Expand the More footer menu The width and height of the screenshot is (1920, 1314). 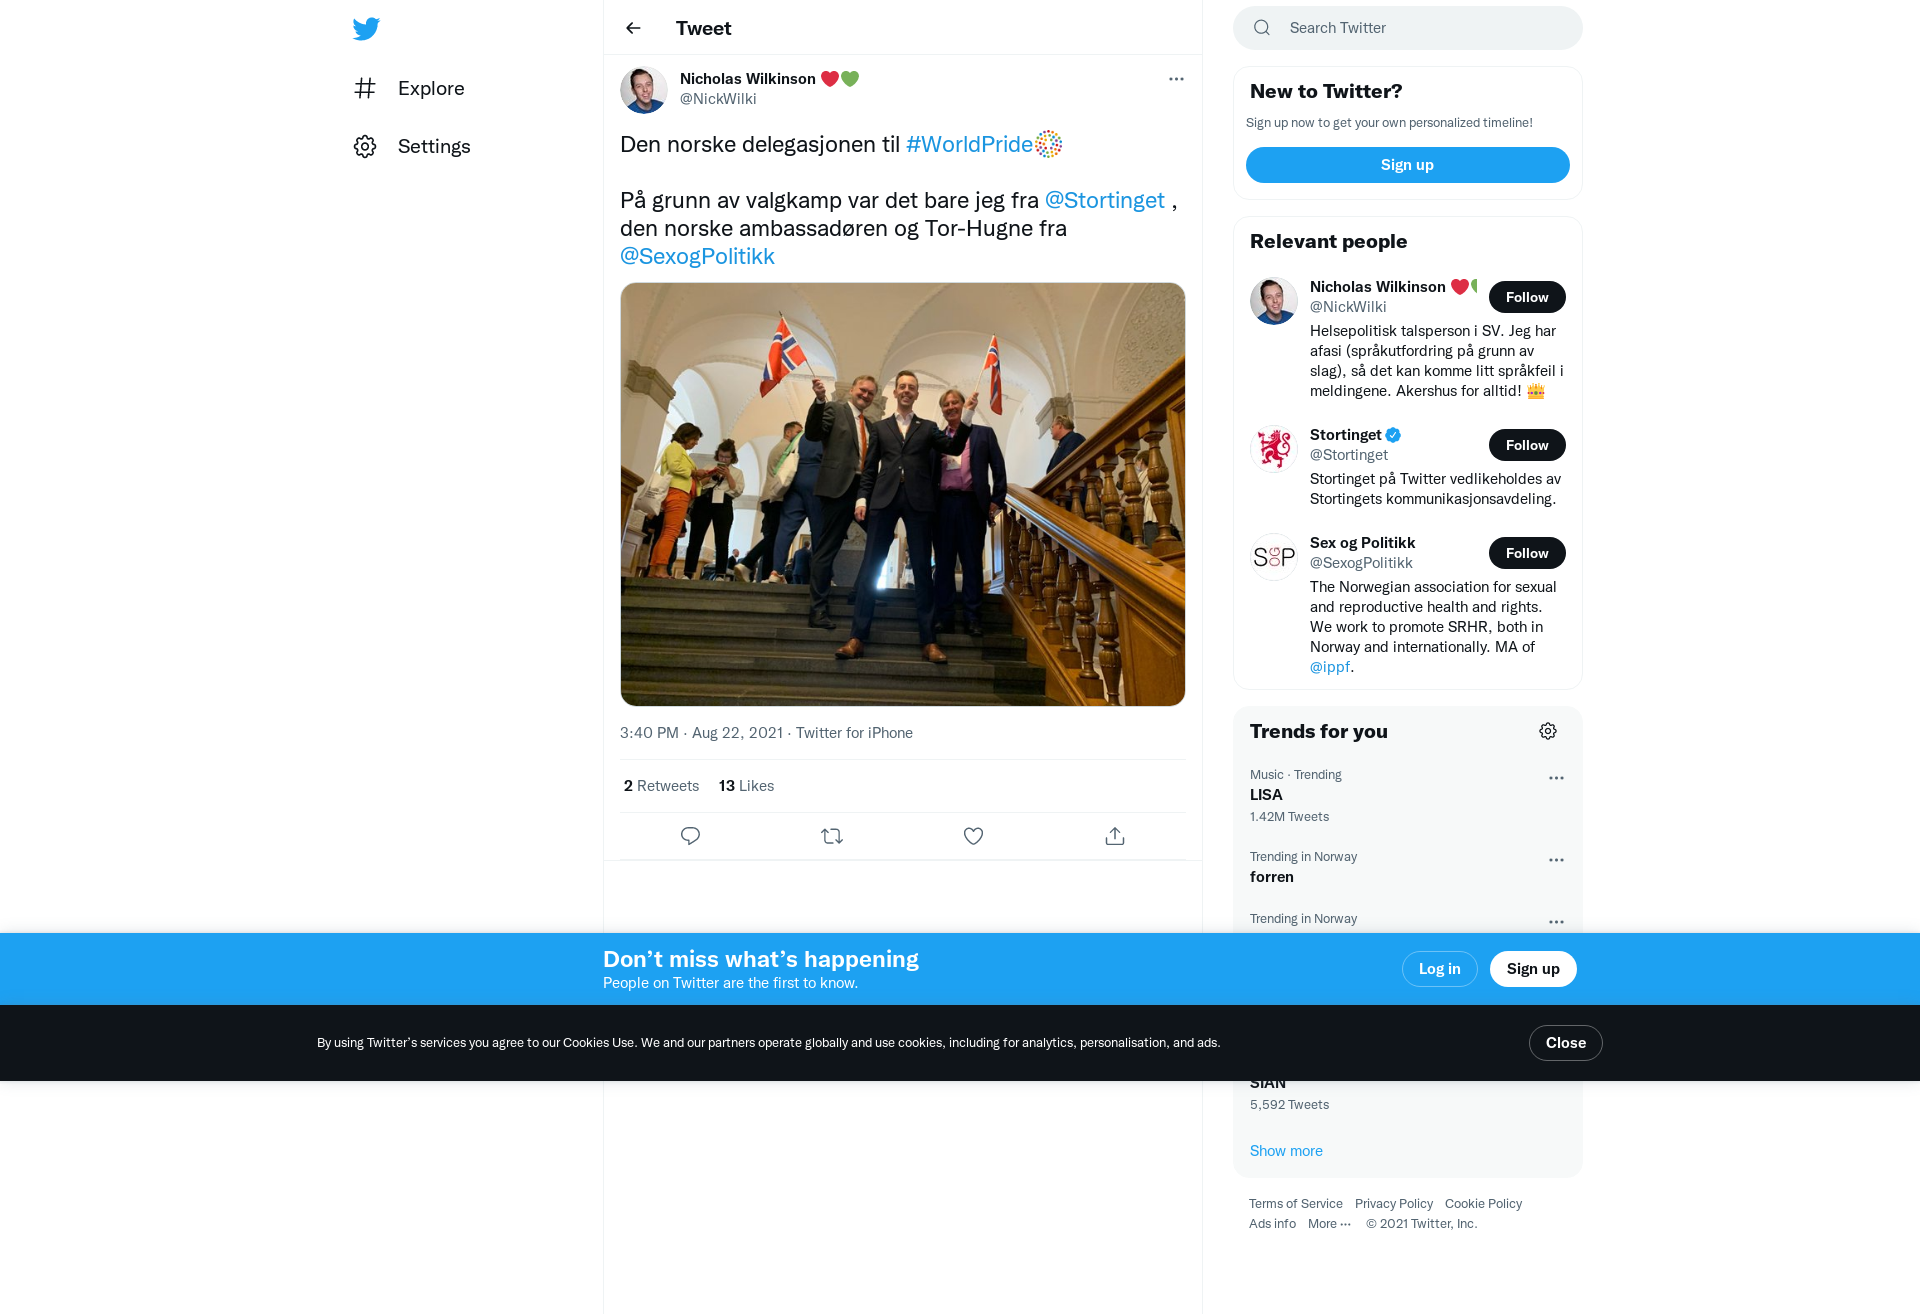tap(1329, 1224)
